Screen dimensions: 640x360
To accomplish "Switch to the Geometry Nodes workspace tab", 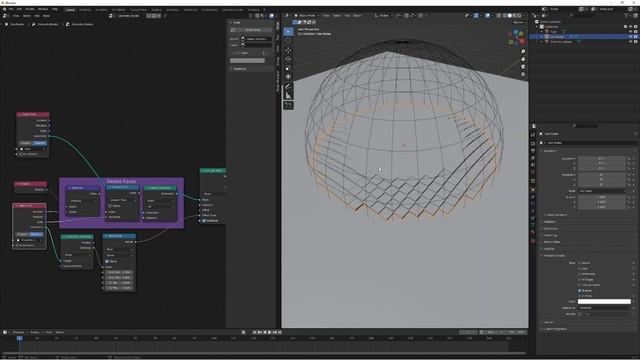I will coord(233,9).
